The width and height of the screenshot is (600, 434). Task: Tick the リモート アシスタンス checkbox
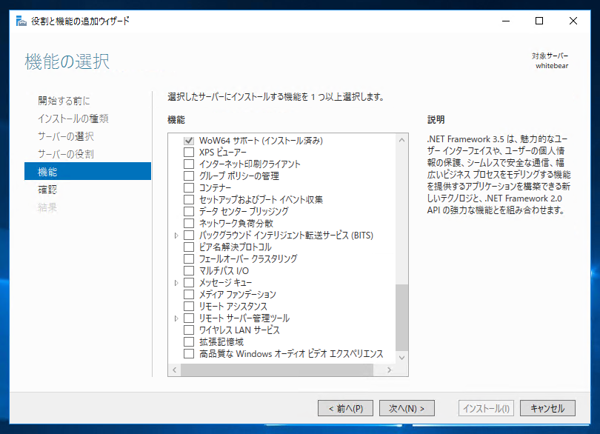point(189,307)
